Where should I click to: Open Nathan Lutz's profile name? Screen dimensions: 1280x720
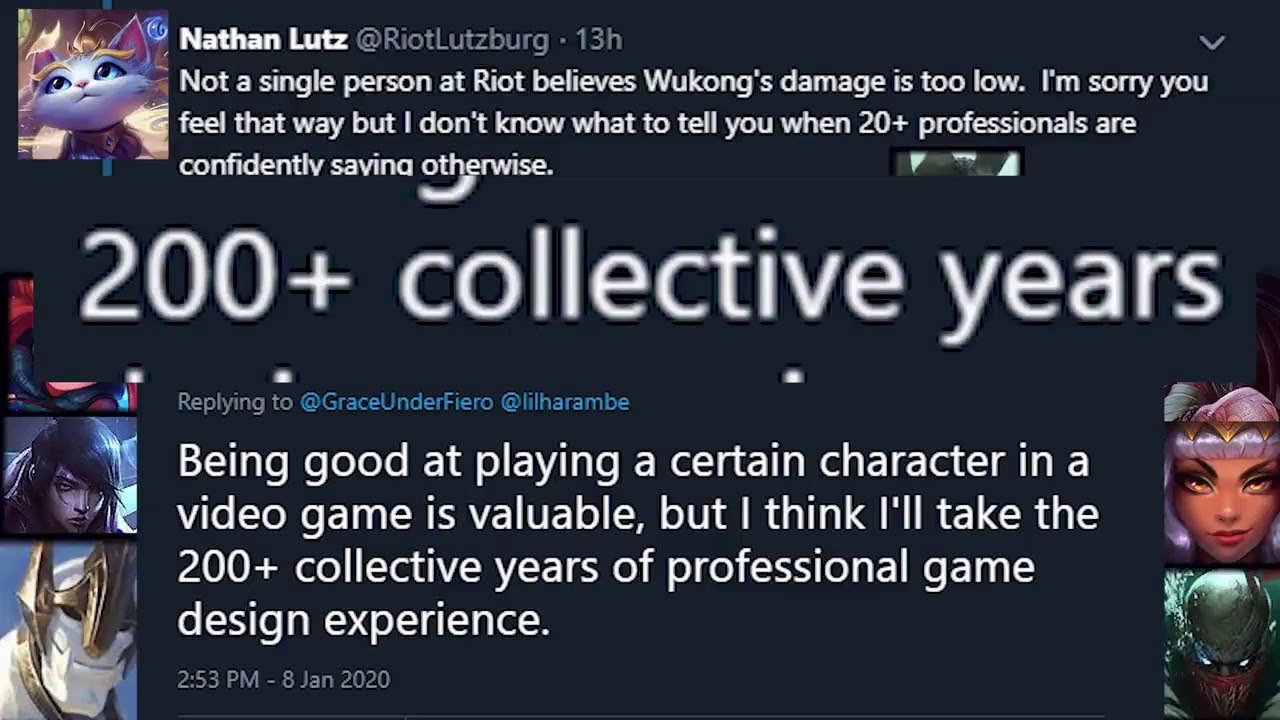click(263, 39)
